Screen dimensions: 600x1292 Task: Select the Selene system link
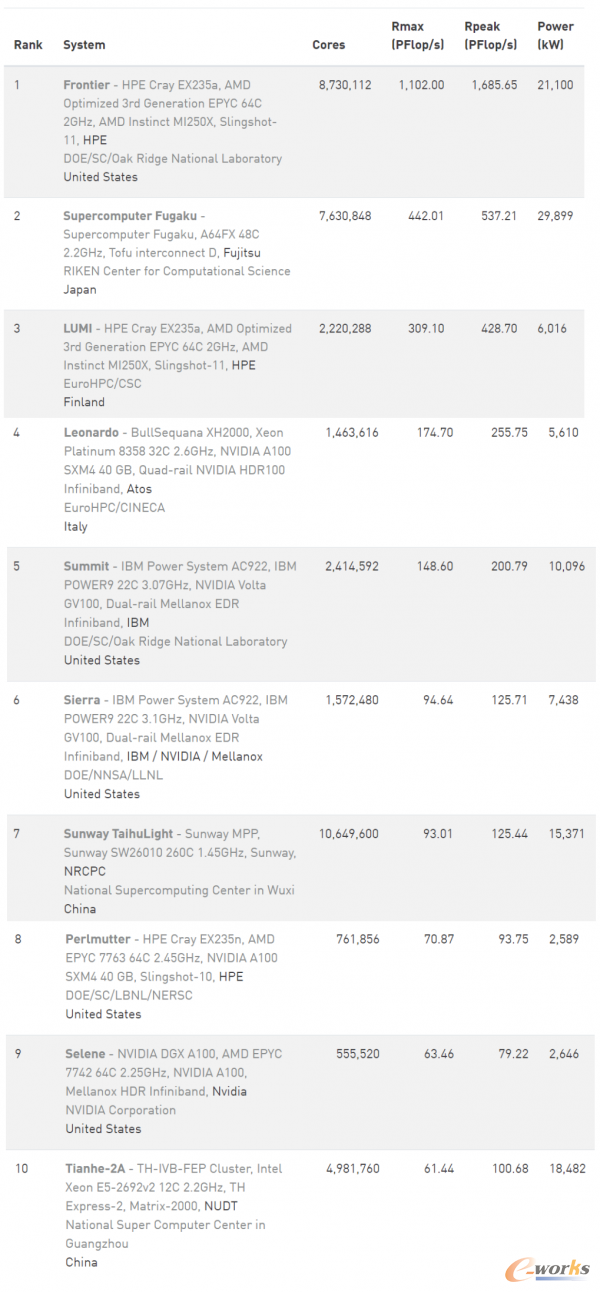click(85, 1054)
